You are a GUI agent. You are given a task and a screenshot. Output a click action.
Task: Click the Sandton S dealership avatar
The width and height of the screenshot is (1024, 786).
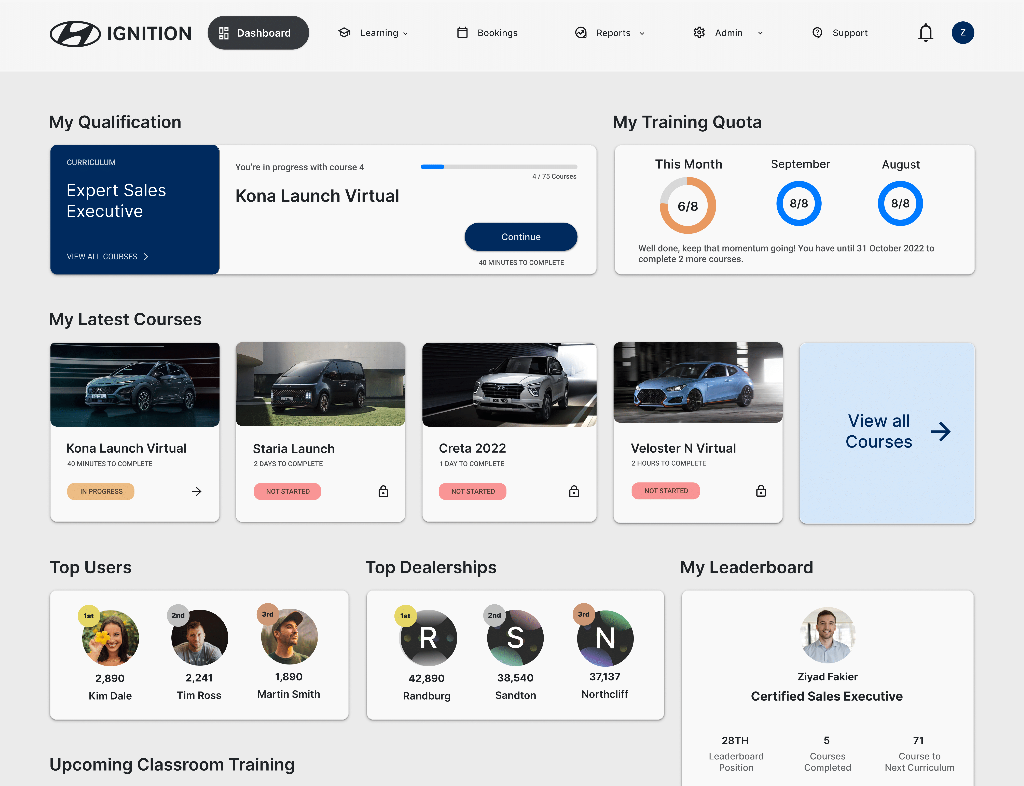coord(515,638)
